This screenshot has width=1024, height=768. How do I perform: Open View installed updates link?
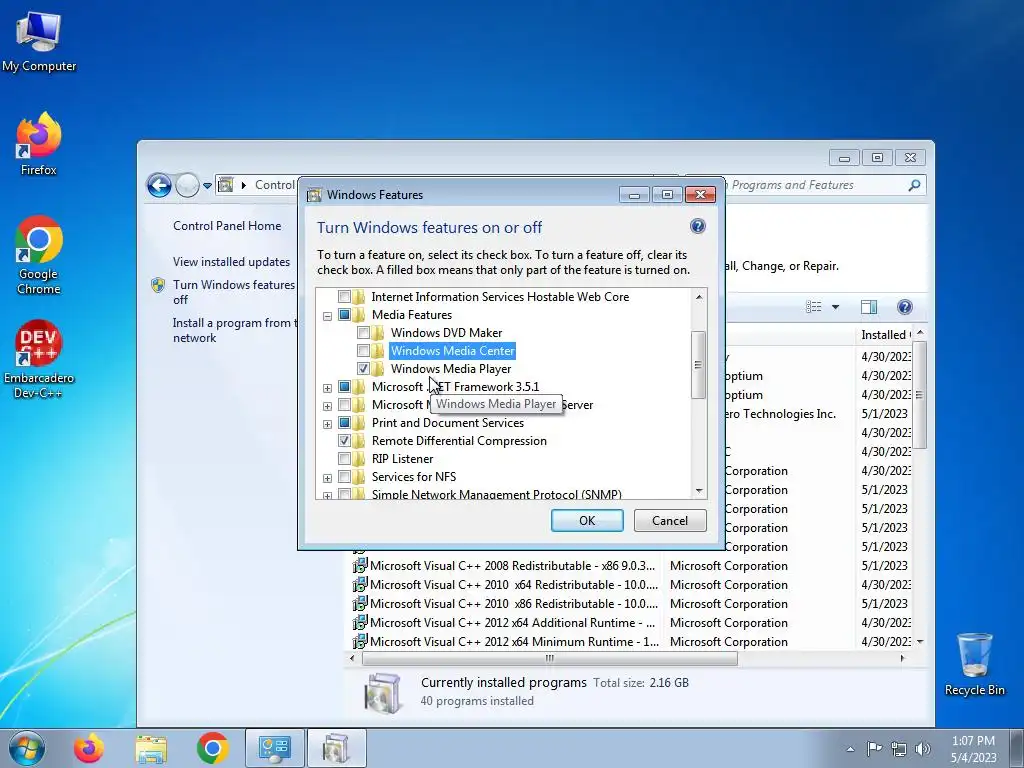[231, 262]
